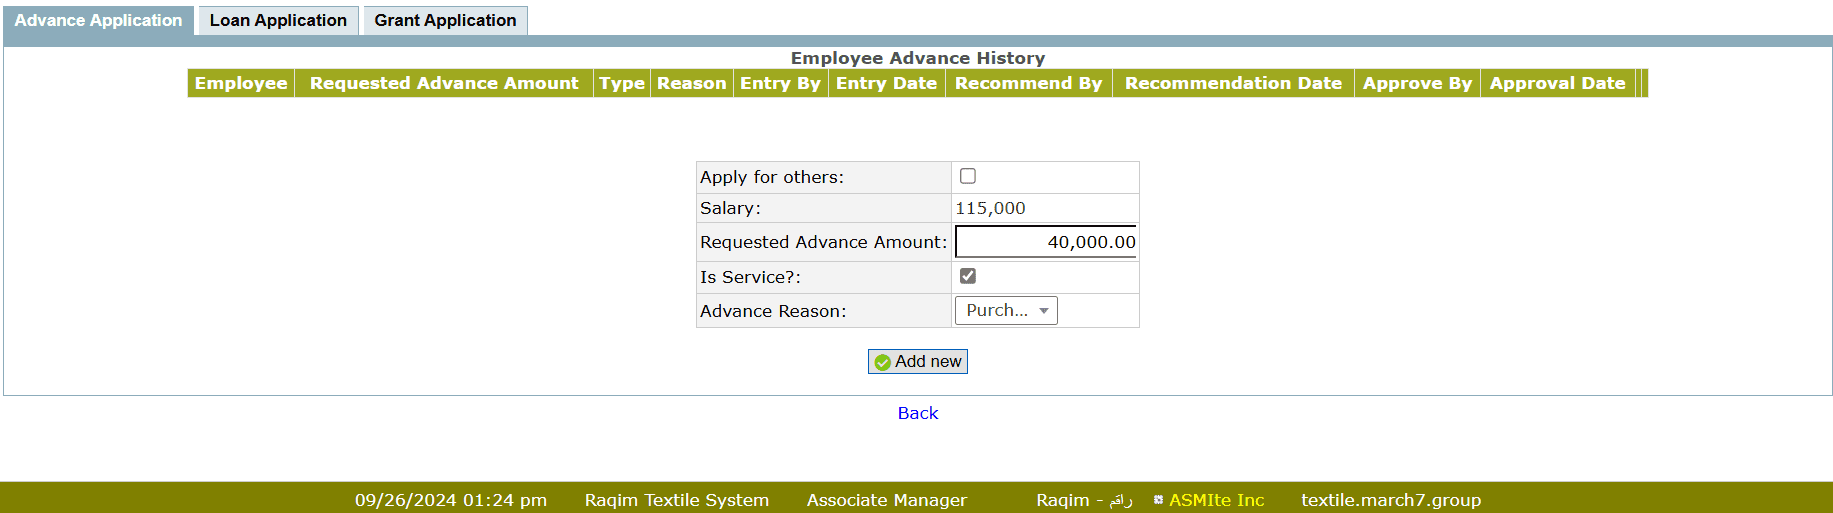The width and height of the screenshot is (1833, 513).
Task: Click the Reason column header
Action: coord(691,83)
